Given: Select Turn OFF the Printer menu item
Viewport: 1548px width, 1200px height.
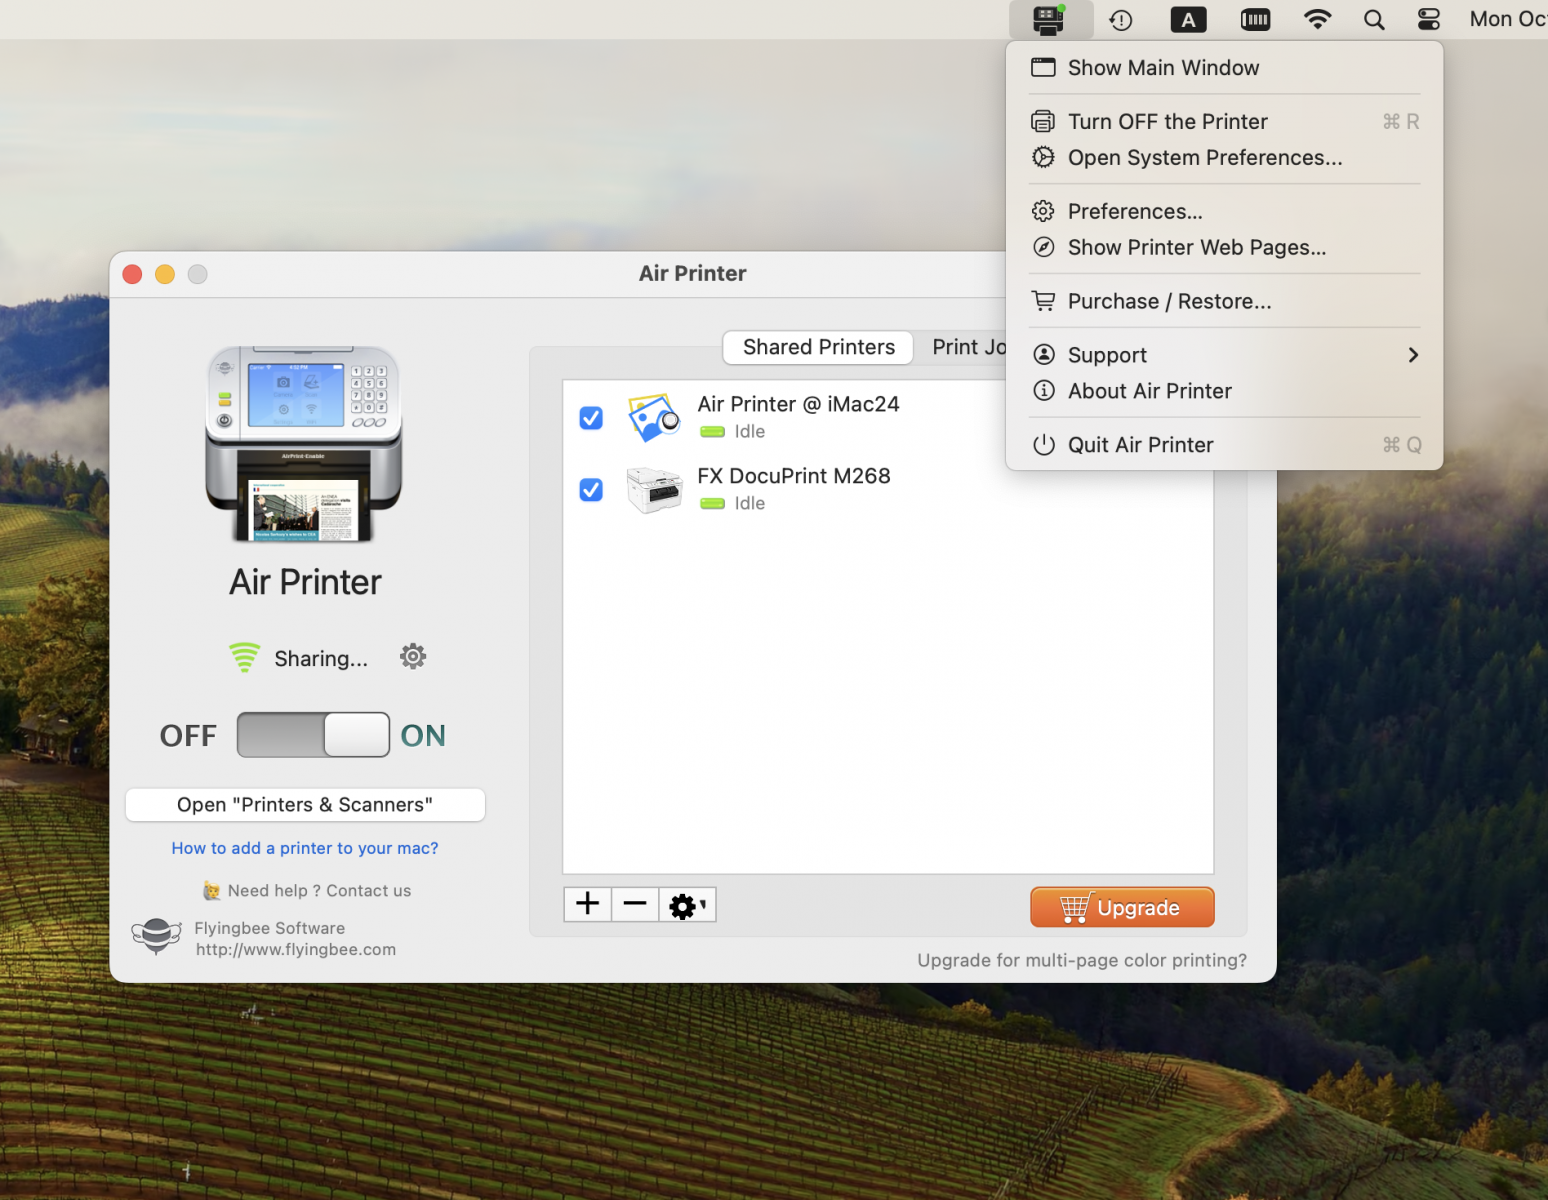Looking at the screenshot, I should (x=1224, y=122).
